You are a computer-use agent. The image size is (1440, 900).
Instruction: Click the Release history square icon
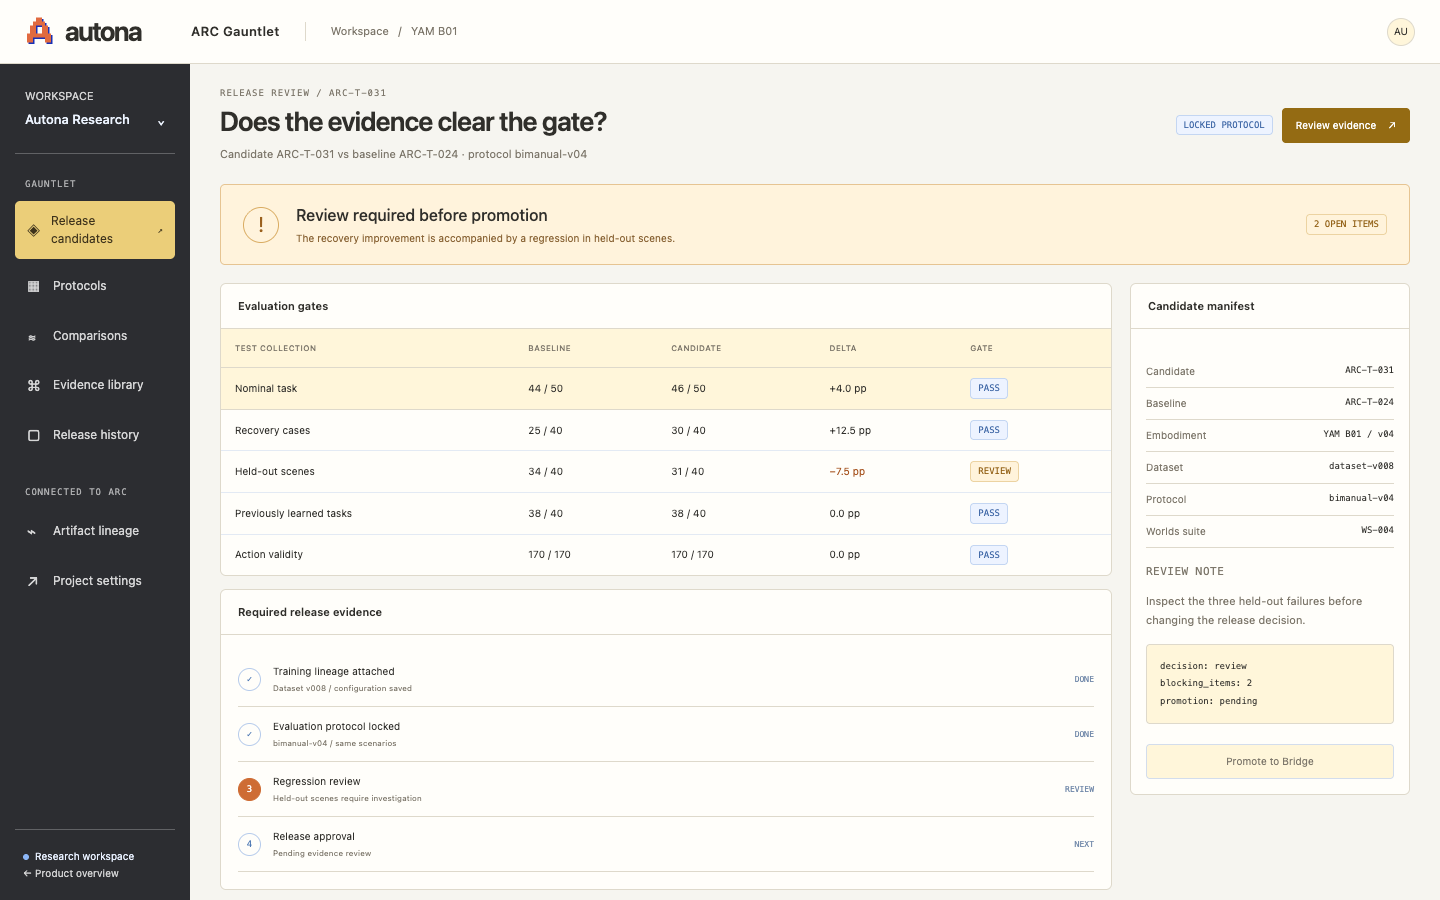tap(33, 435)
